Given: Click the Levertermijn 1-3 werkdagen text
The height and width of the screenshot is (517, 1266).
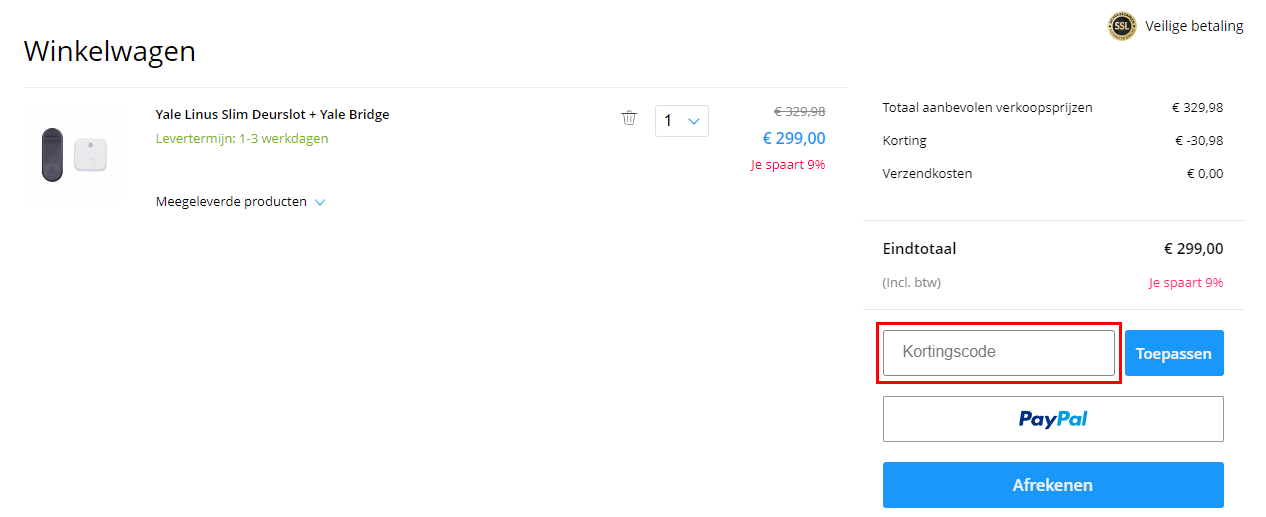Looking at the screenshot, I should tap(242, 139).
